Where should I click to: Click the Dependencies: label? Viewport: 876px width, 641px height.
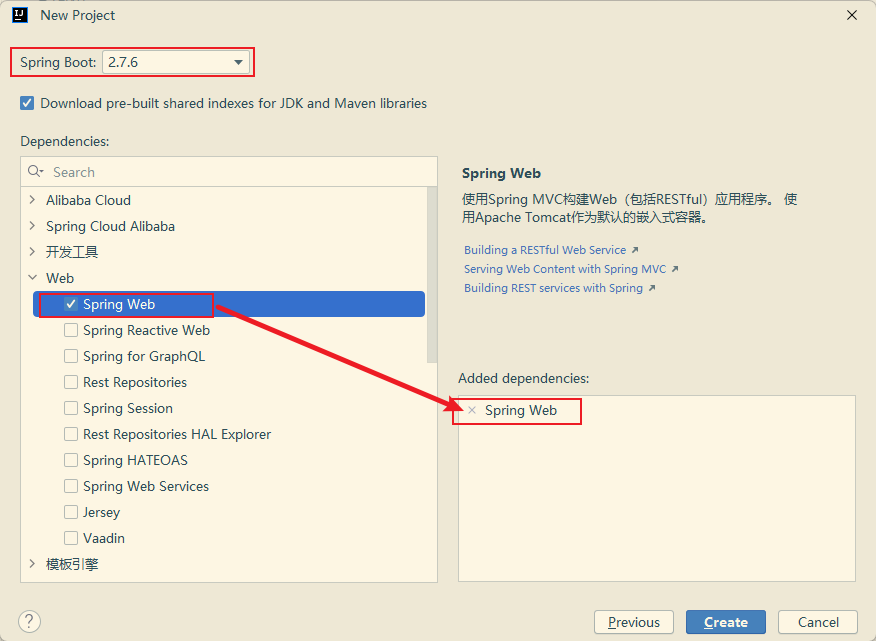65,141
